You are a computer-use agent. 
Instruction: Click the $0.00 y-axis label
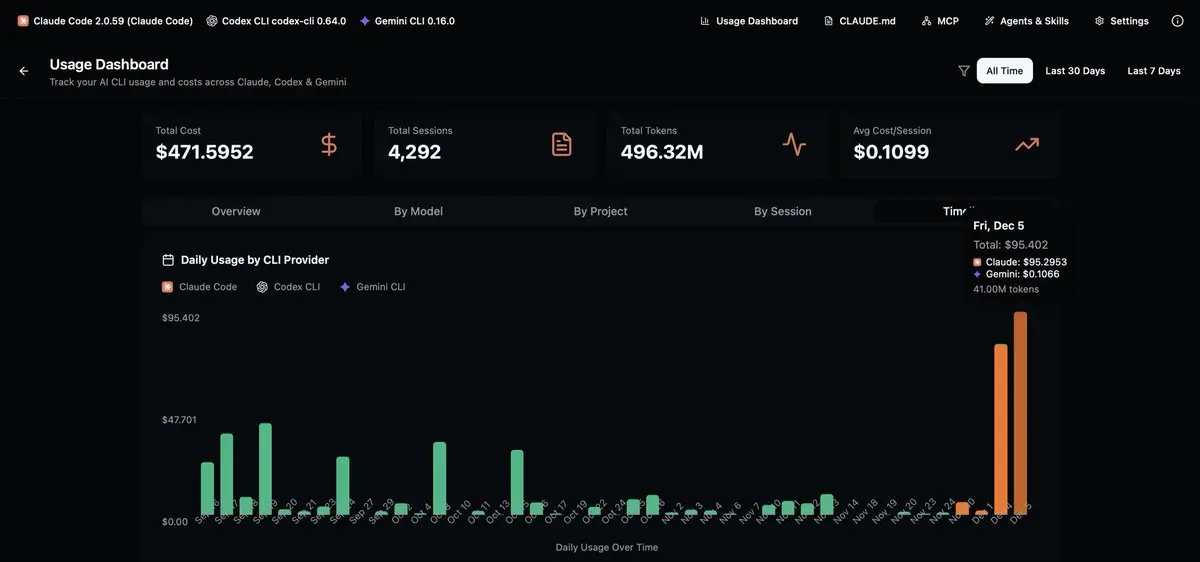174,522
